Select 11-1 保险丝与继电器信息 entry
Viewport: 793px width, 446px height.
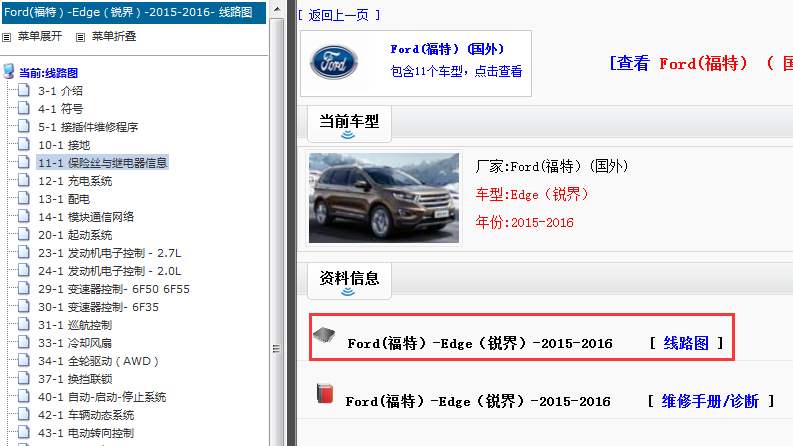(x=102, y=163)
